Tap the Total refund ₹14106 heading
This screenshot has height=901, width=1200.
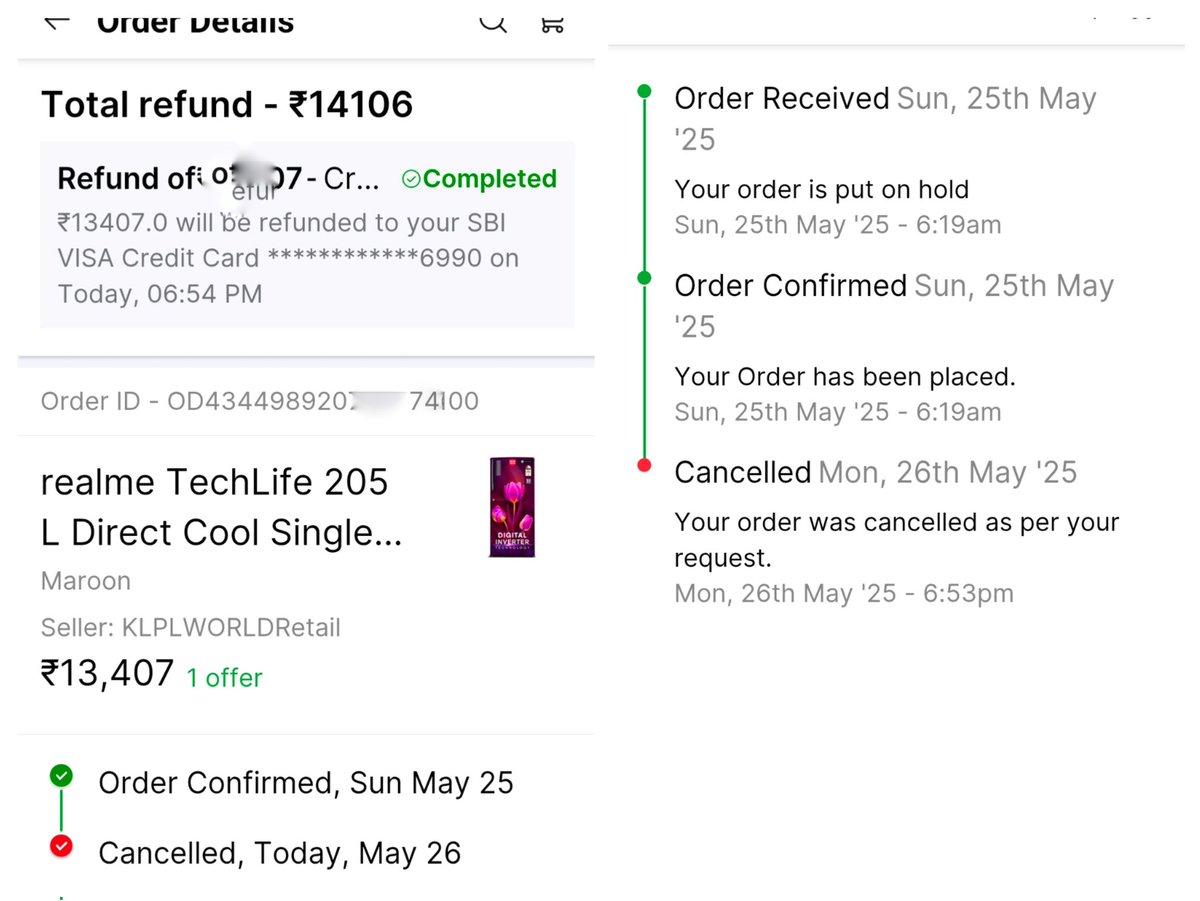point(227,104)
